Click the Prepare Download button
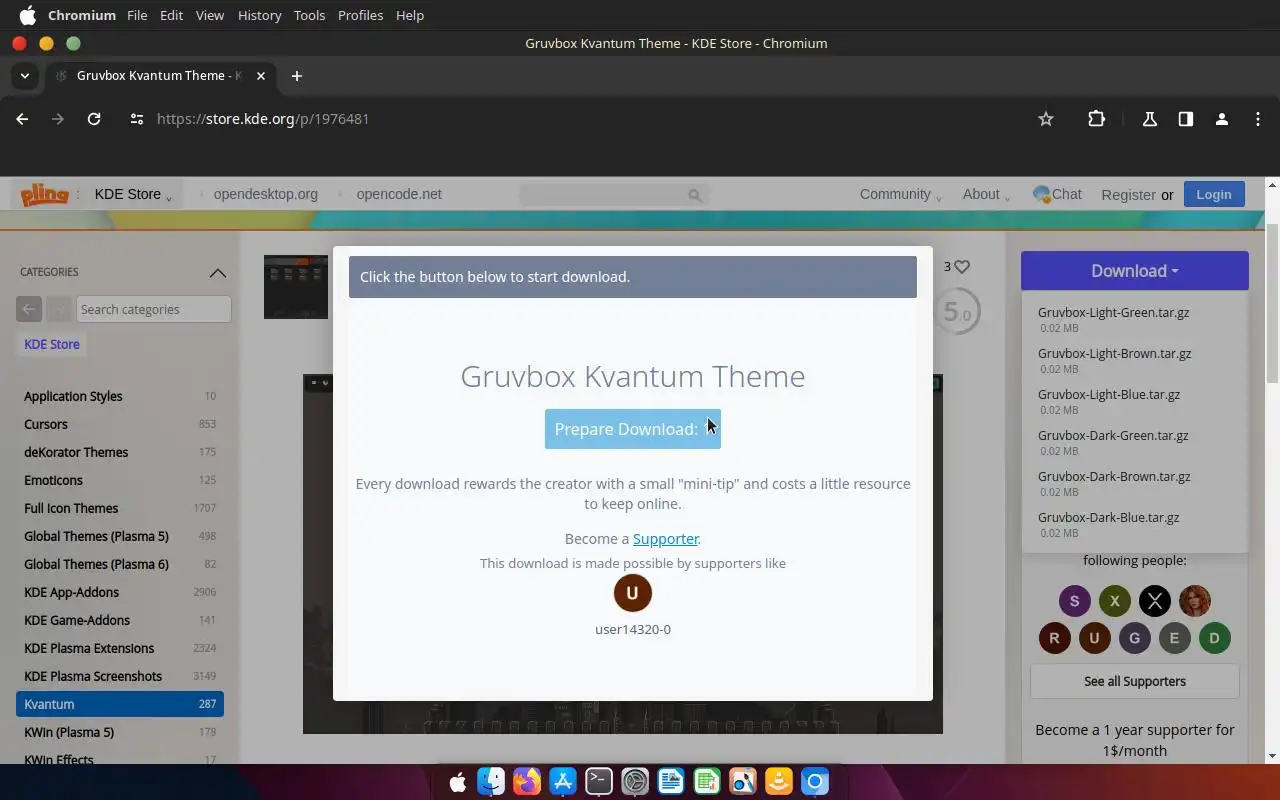 [x=632, y=429]
